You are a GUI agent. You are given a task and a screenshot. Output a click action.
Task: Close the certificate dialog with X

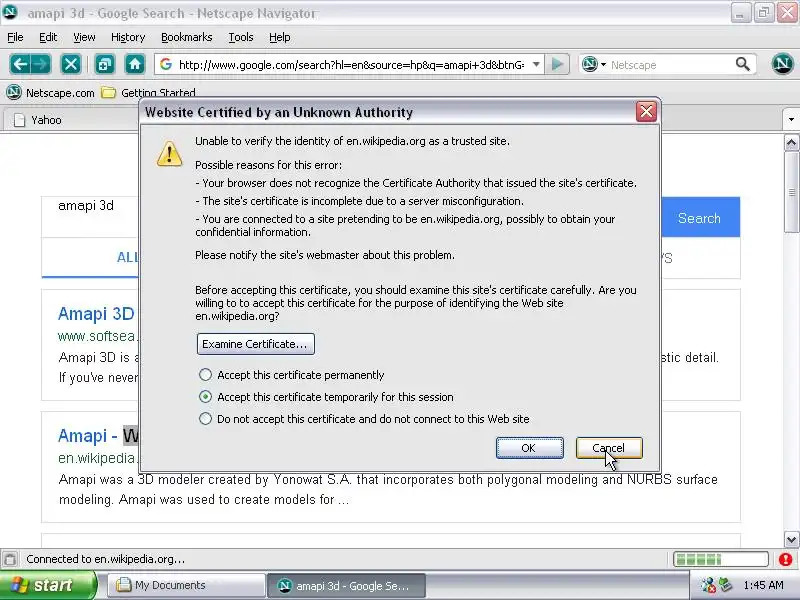click(646, 111)
